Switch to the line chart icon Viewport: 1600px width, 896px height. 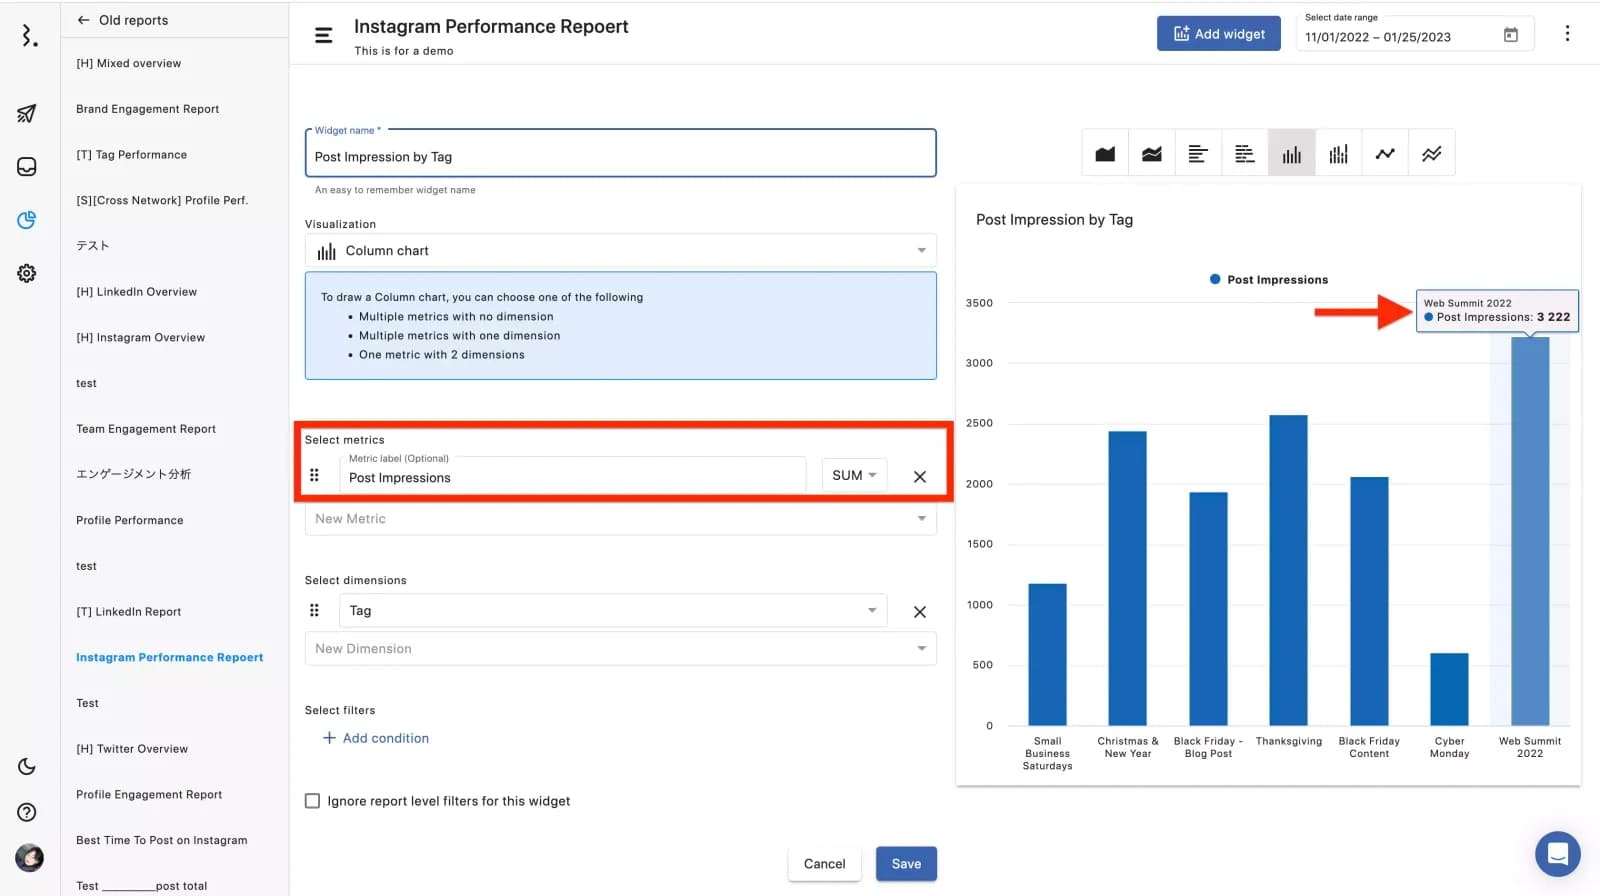1385,154
